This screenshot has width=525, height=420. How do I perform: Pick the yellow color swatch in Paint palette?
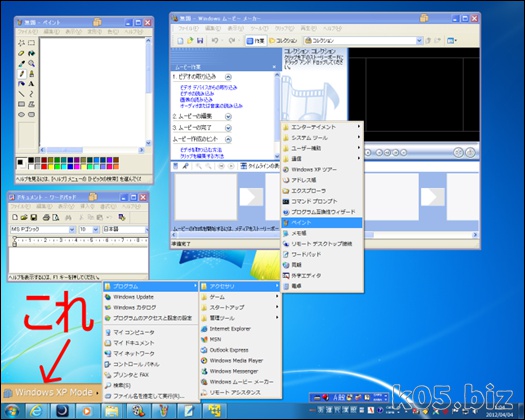[x=50, y=166]
